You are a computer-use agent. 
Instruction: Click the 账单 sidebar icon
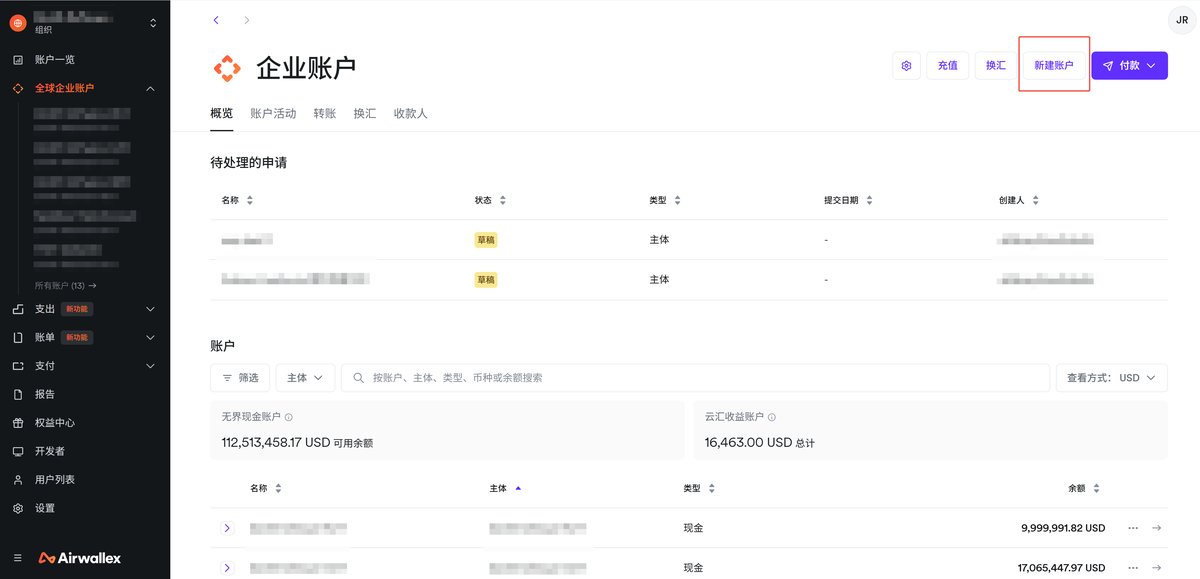[x=18, y=337]
